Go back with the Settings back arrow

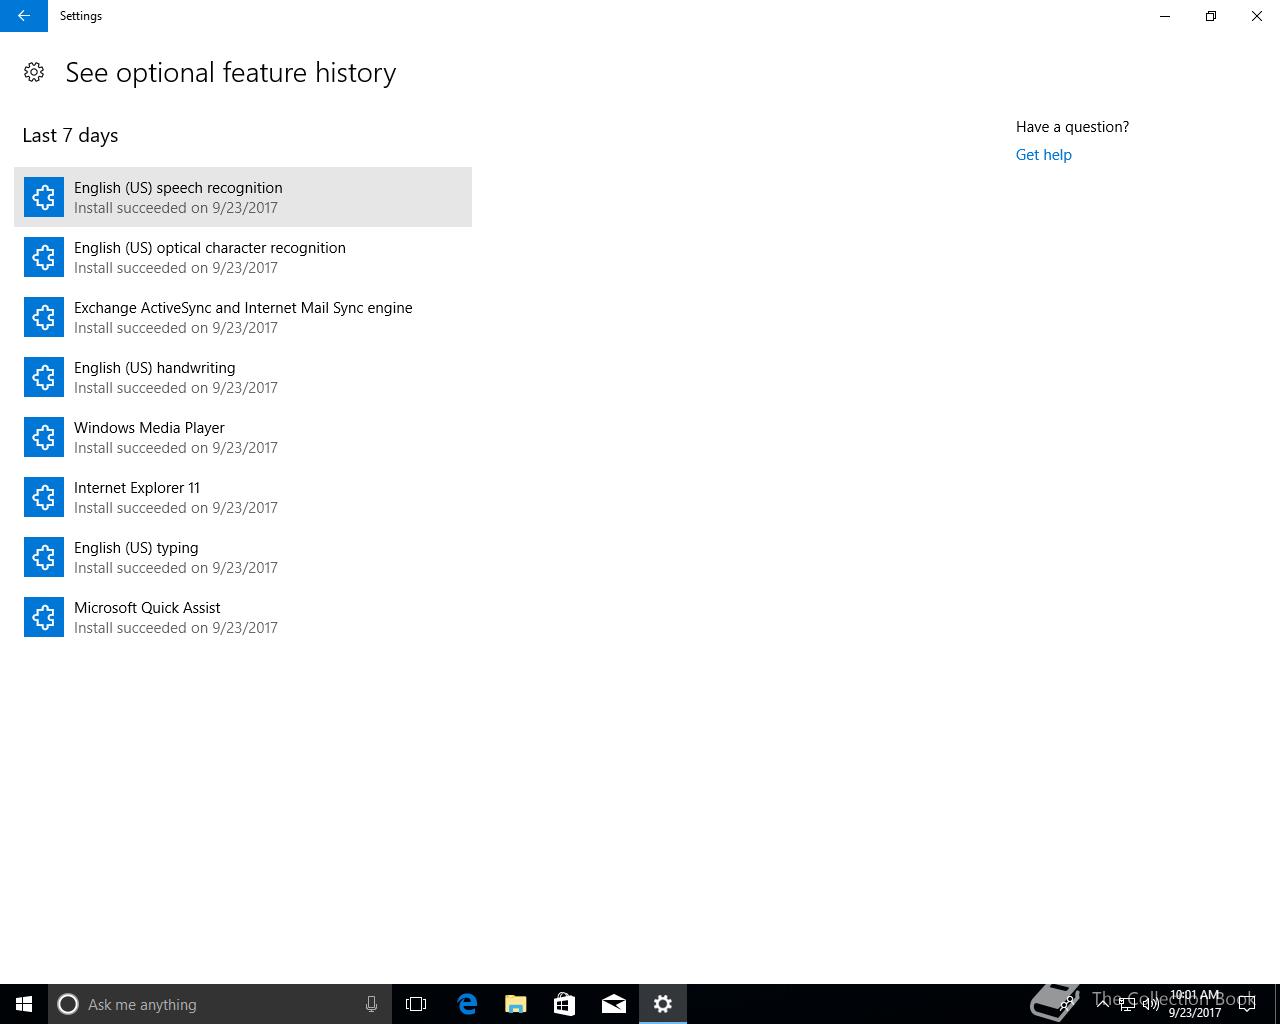24,16
